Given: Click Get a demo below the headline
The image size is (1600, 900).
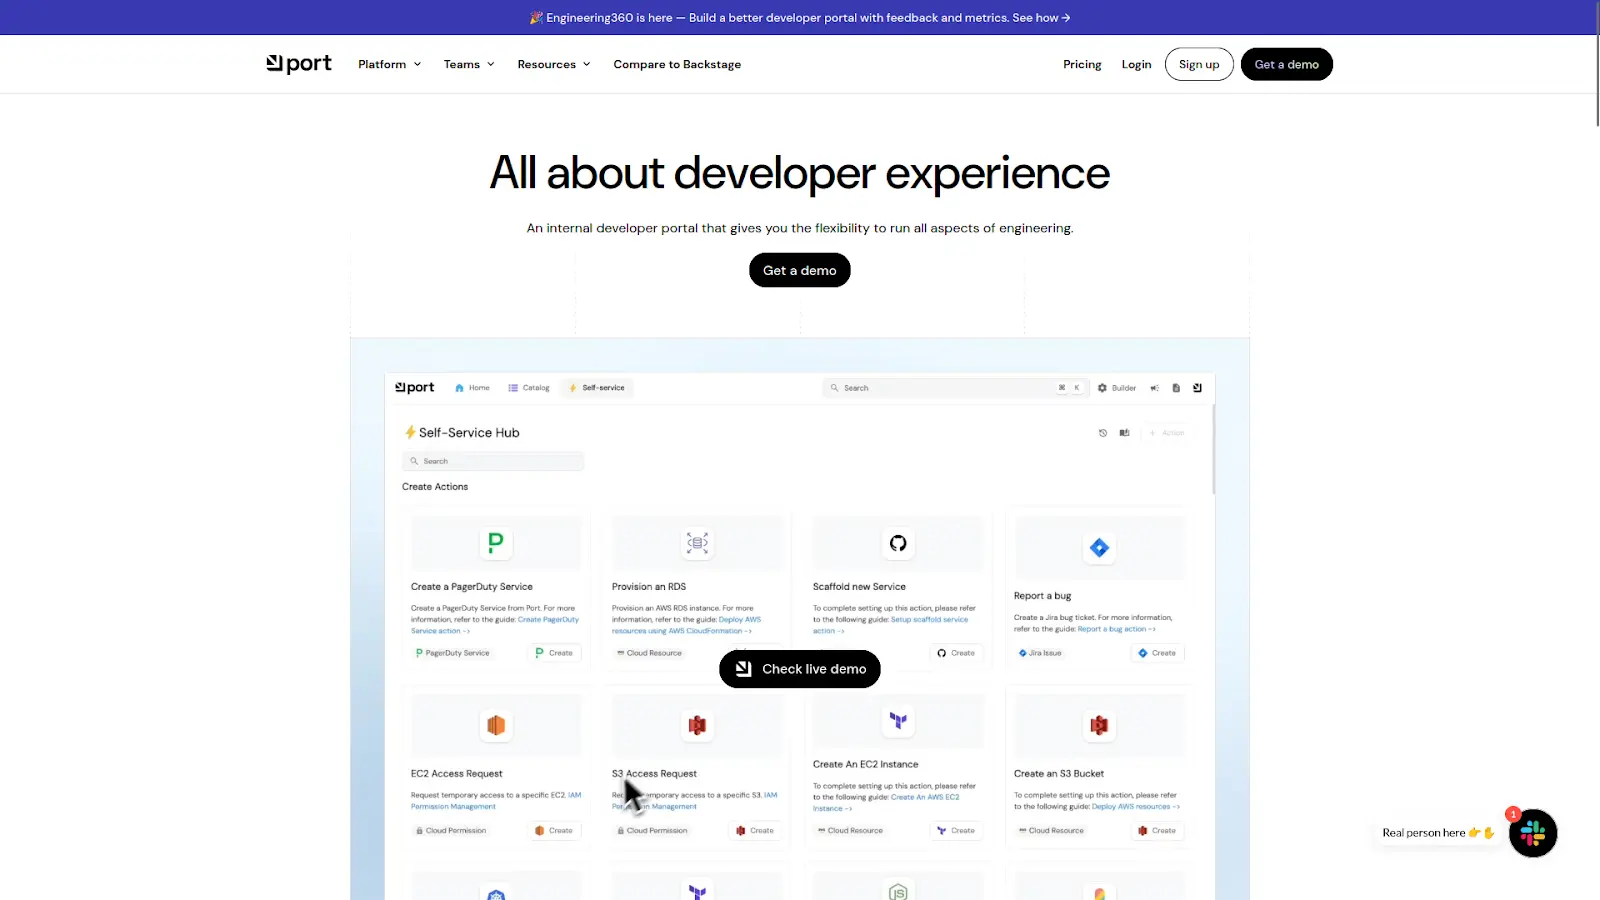Looking at the screenshot, I should [800, 270].
